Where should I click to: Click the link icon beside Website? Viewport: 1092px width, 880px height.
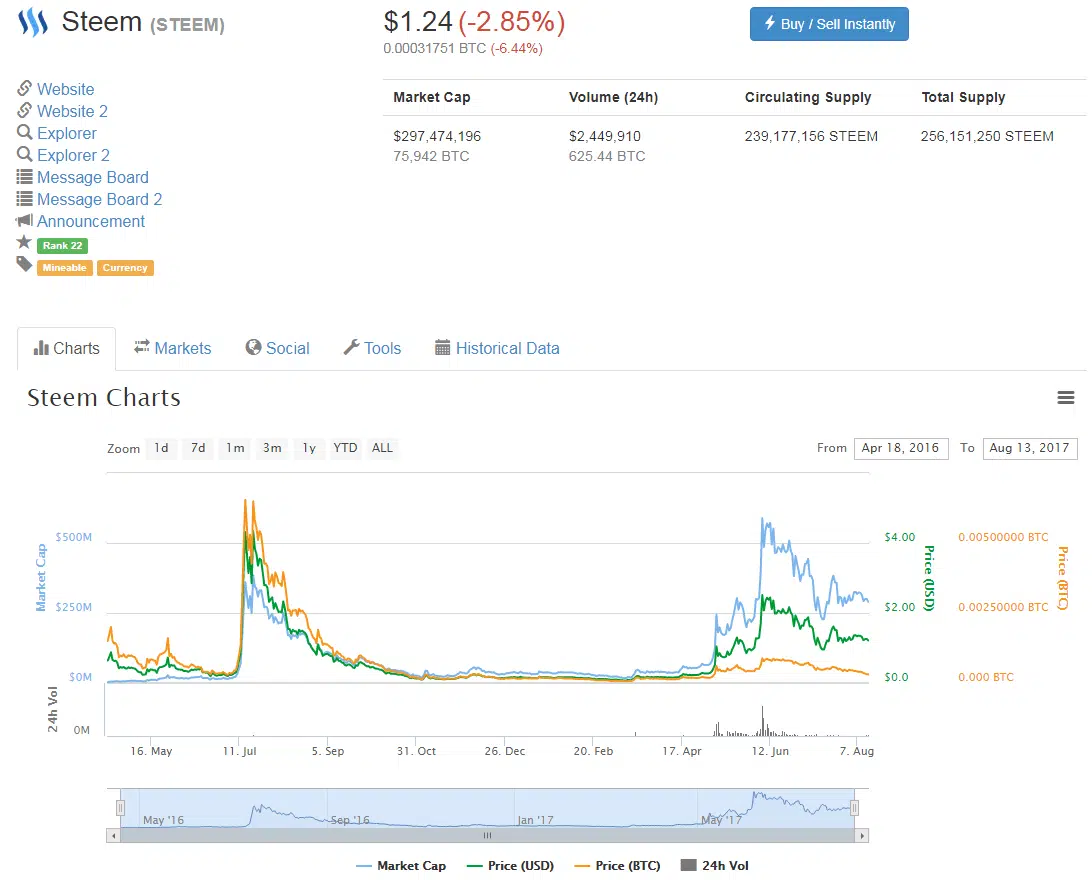[x=24, y=88]
